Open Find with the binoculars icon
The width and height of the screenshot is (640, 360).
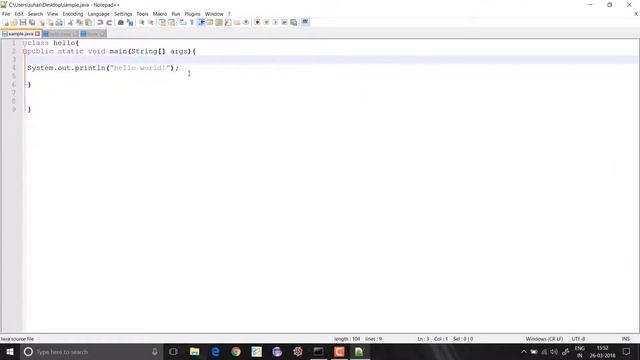tap(121, 22)
